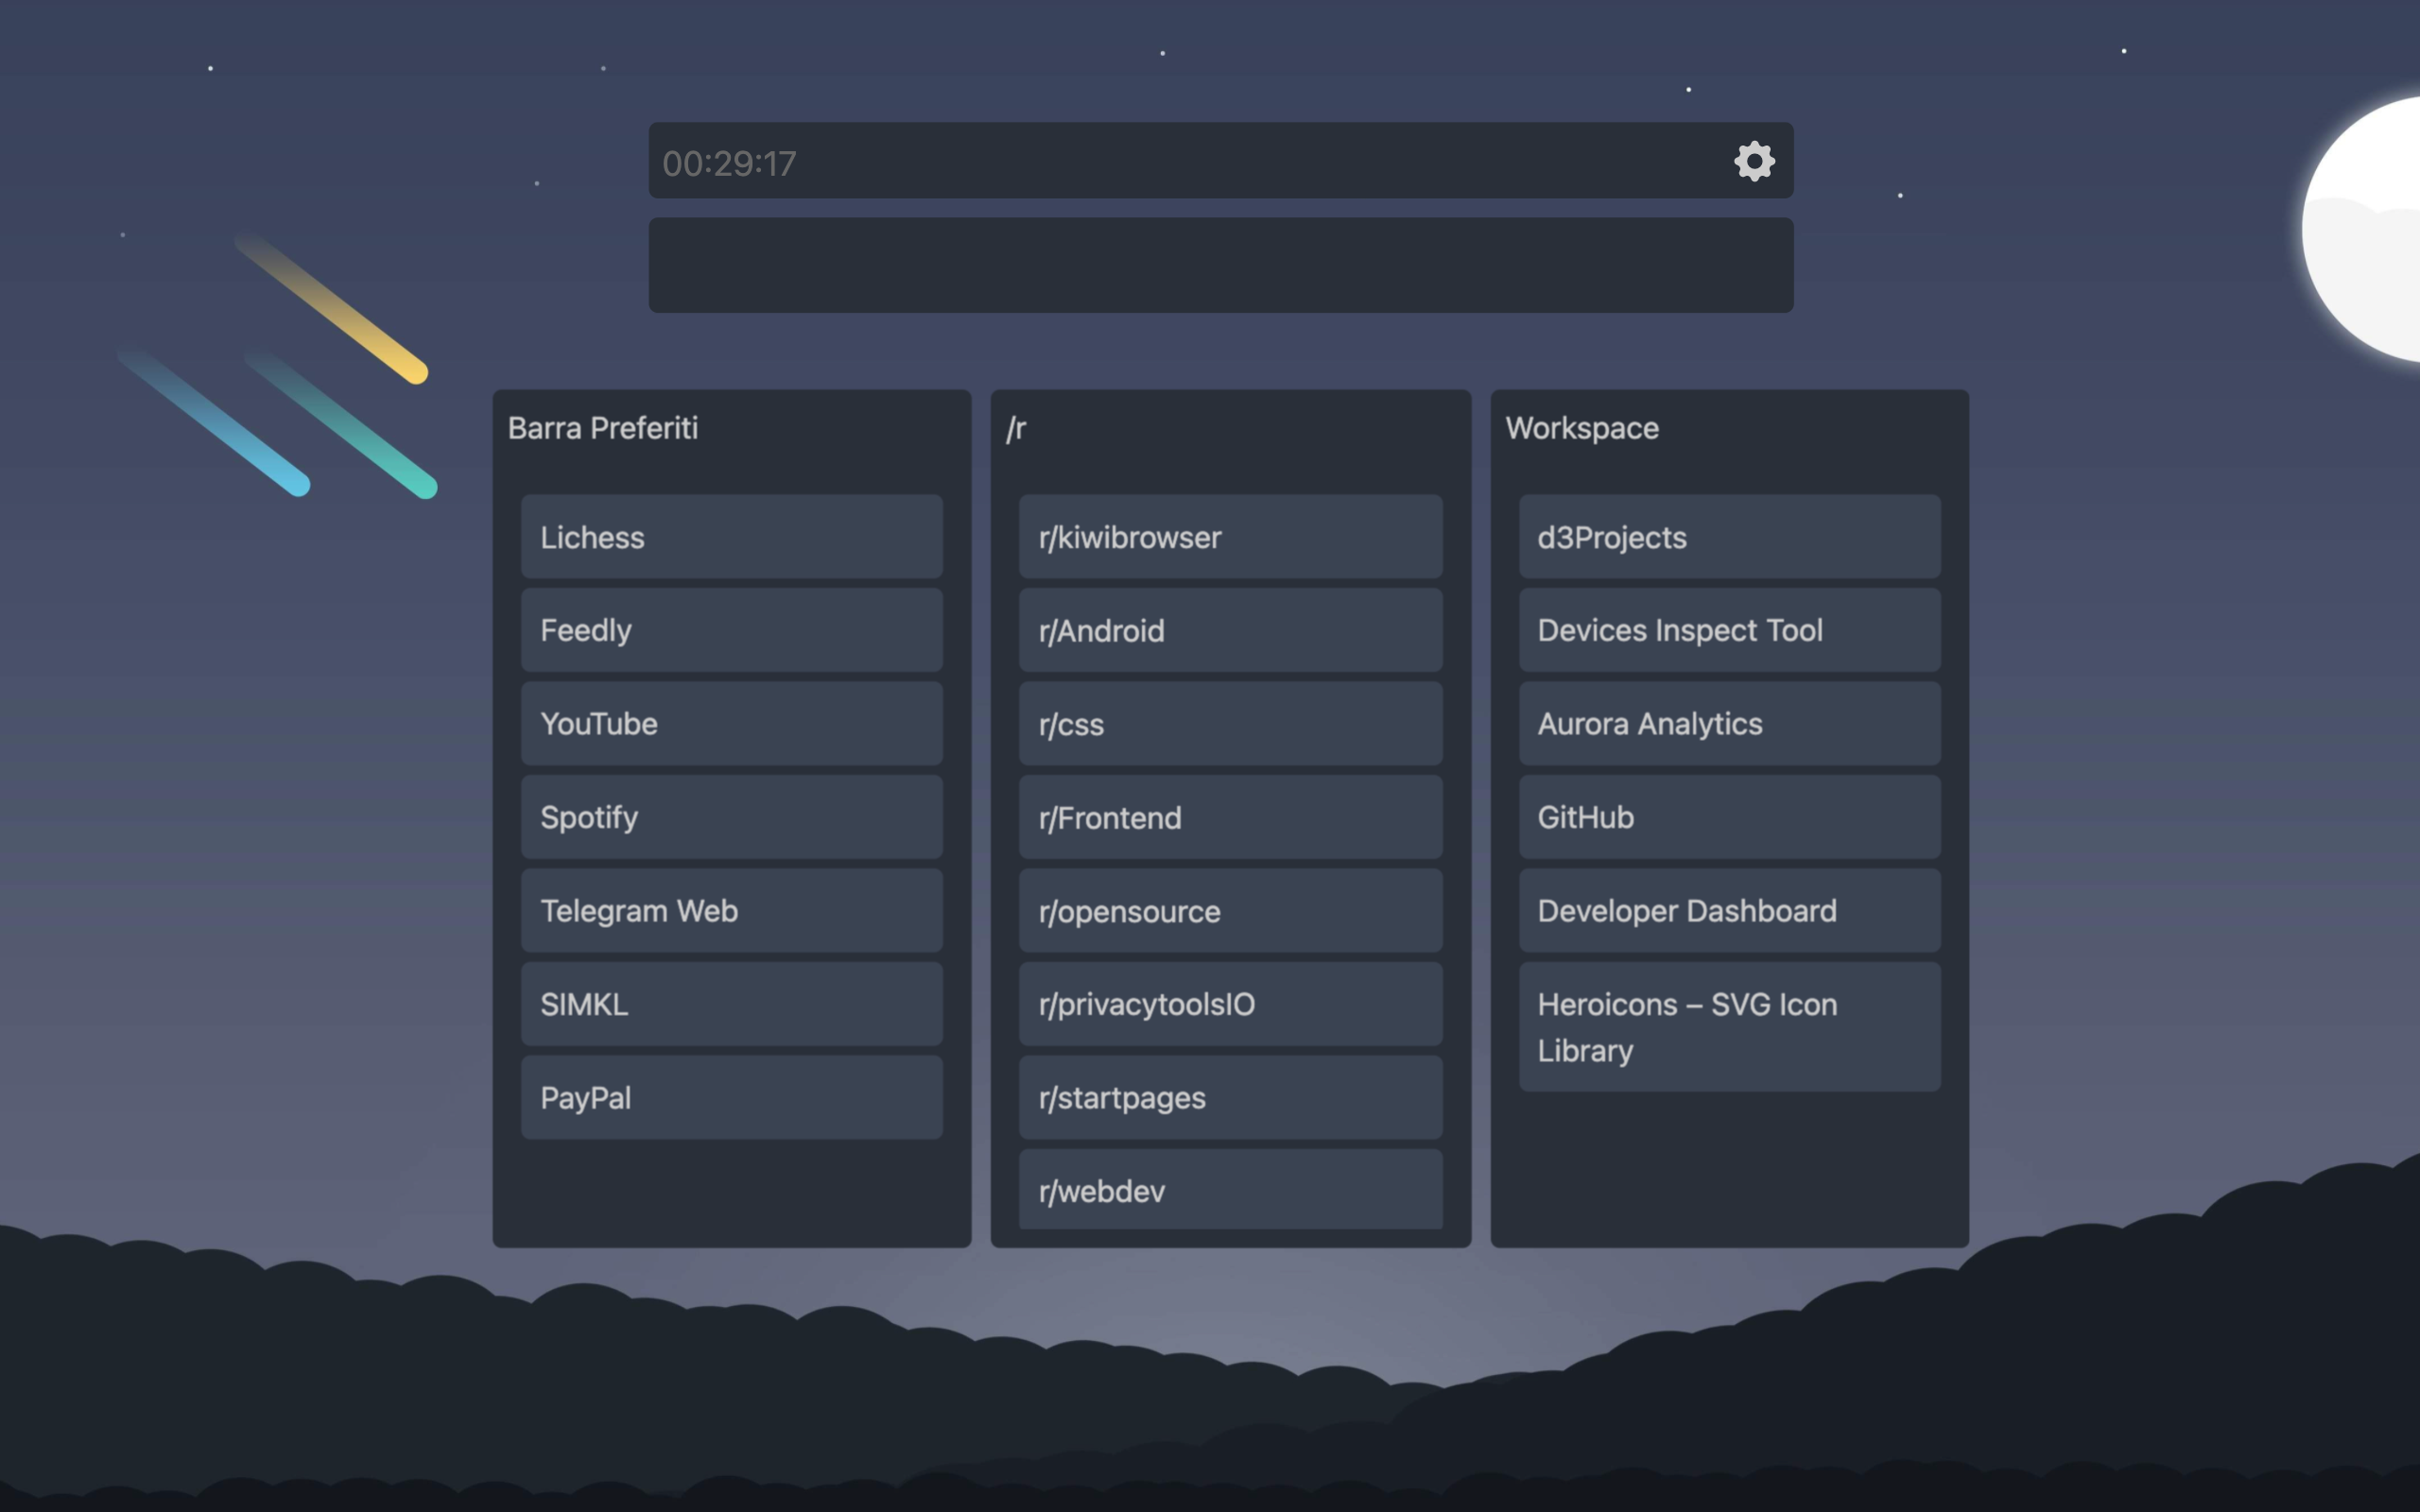Open the Feedly bookmark
The image size is (2420, 1512).
731,630
